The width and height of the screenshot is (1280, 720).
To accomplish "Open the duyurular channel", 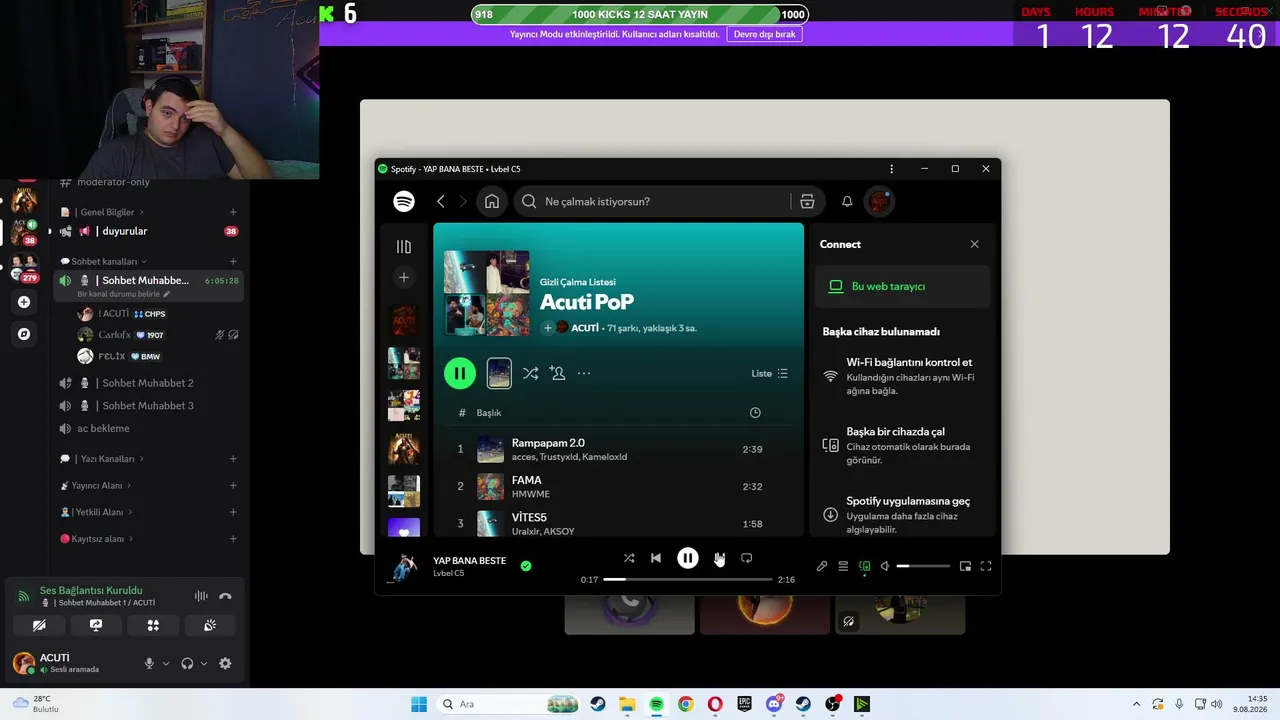I will 149,231.
